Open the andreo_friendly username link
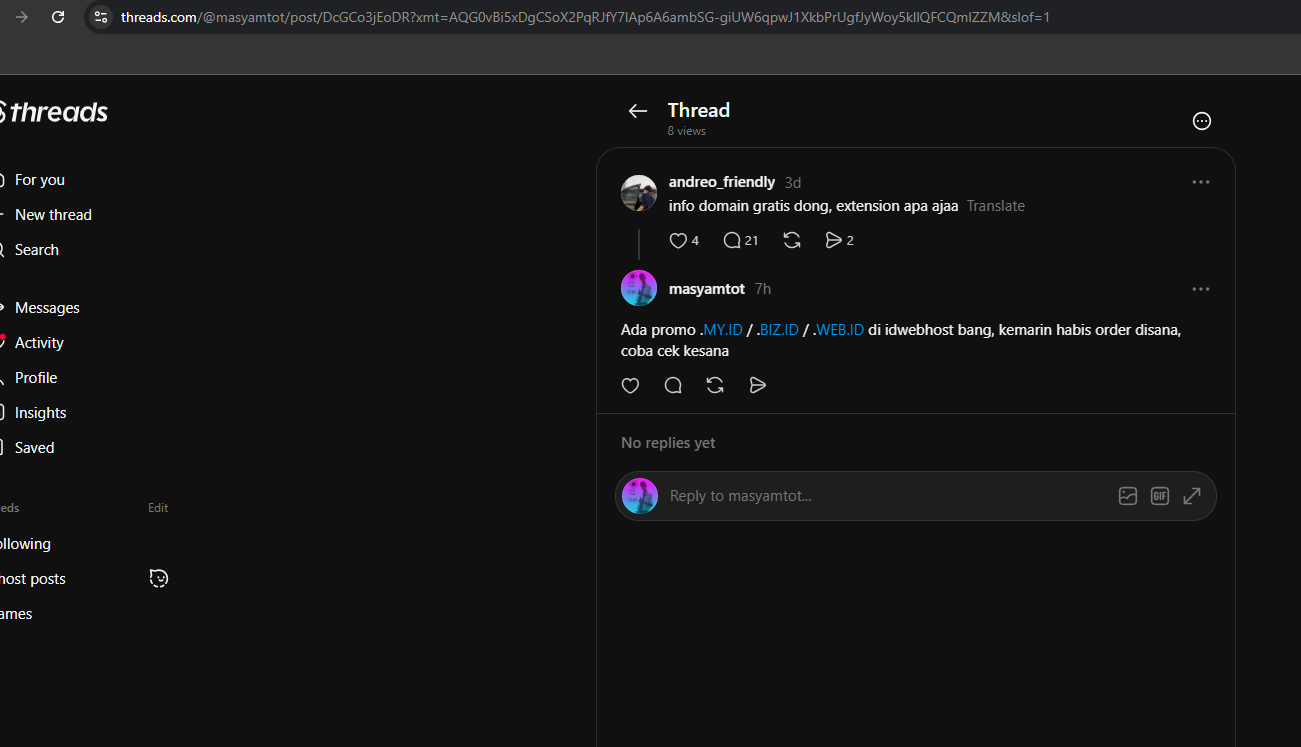 pos(722,182)
